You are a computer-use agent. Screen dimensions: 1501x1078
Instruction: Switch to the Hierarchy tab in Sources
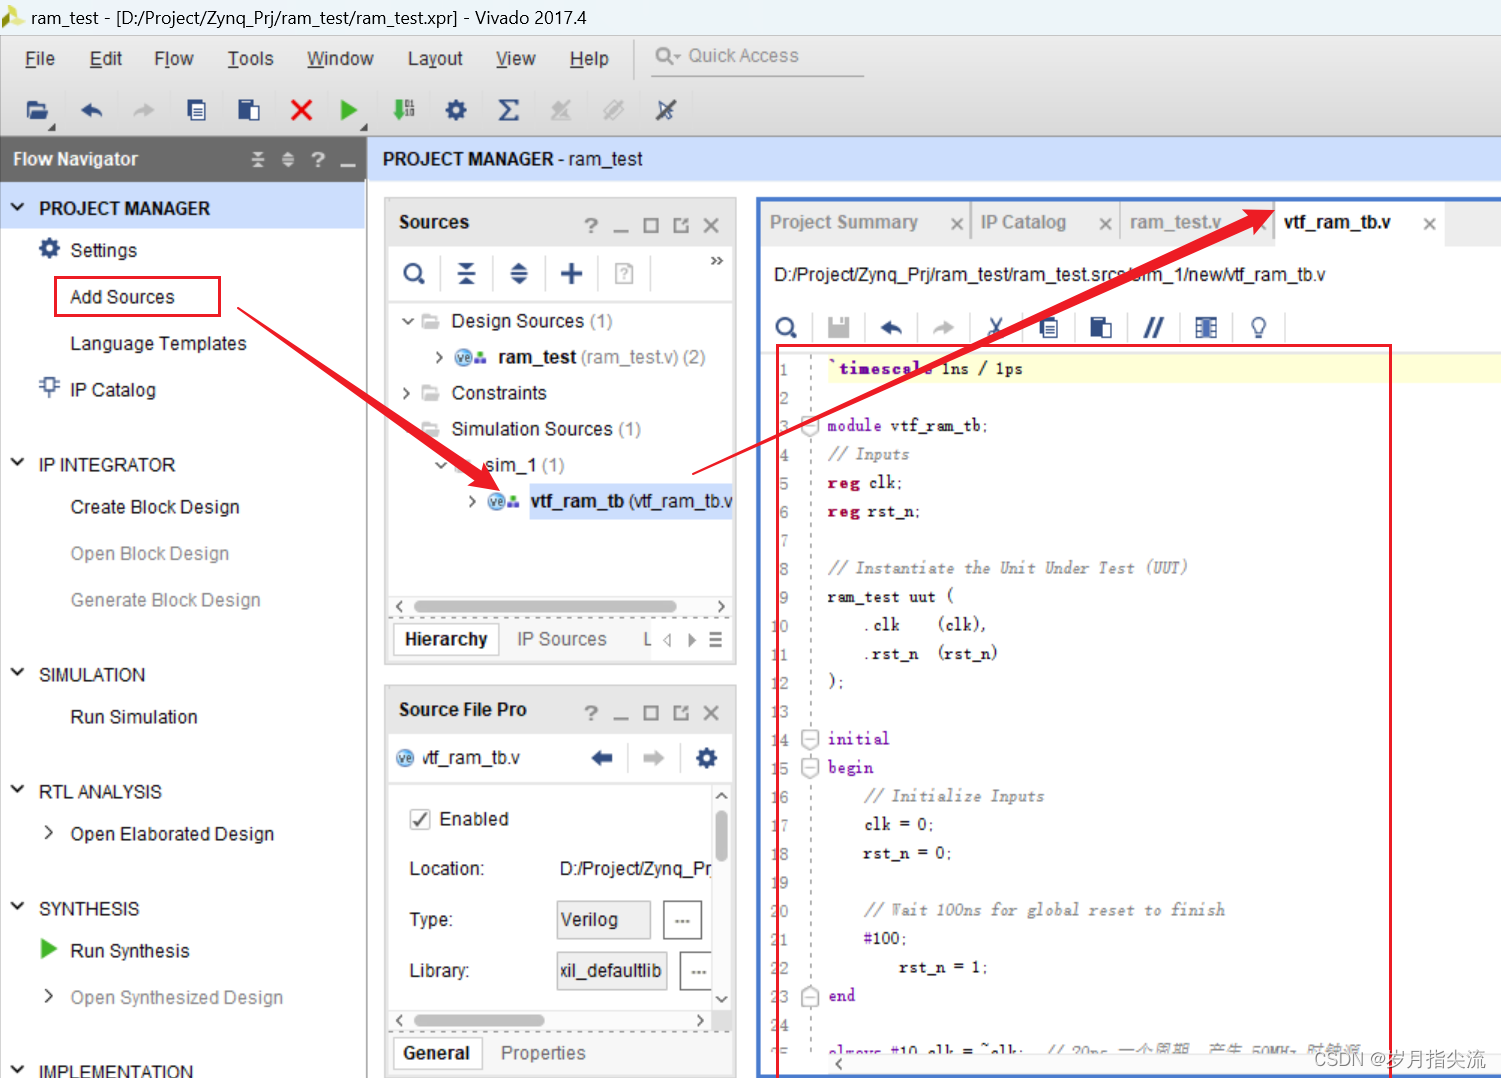point(446,639)
